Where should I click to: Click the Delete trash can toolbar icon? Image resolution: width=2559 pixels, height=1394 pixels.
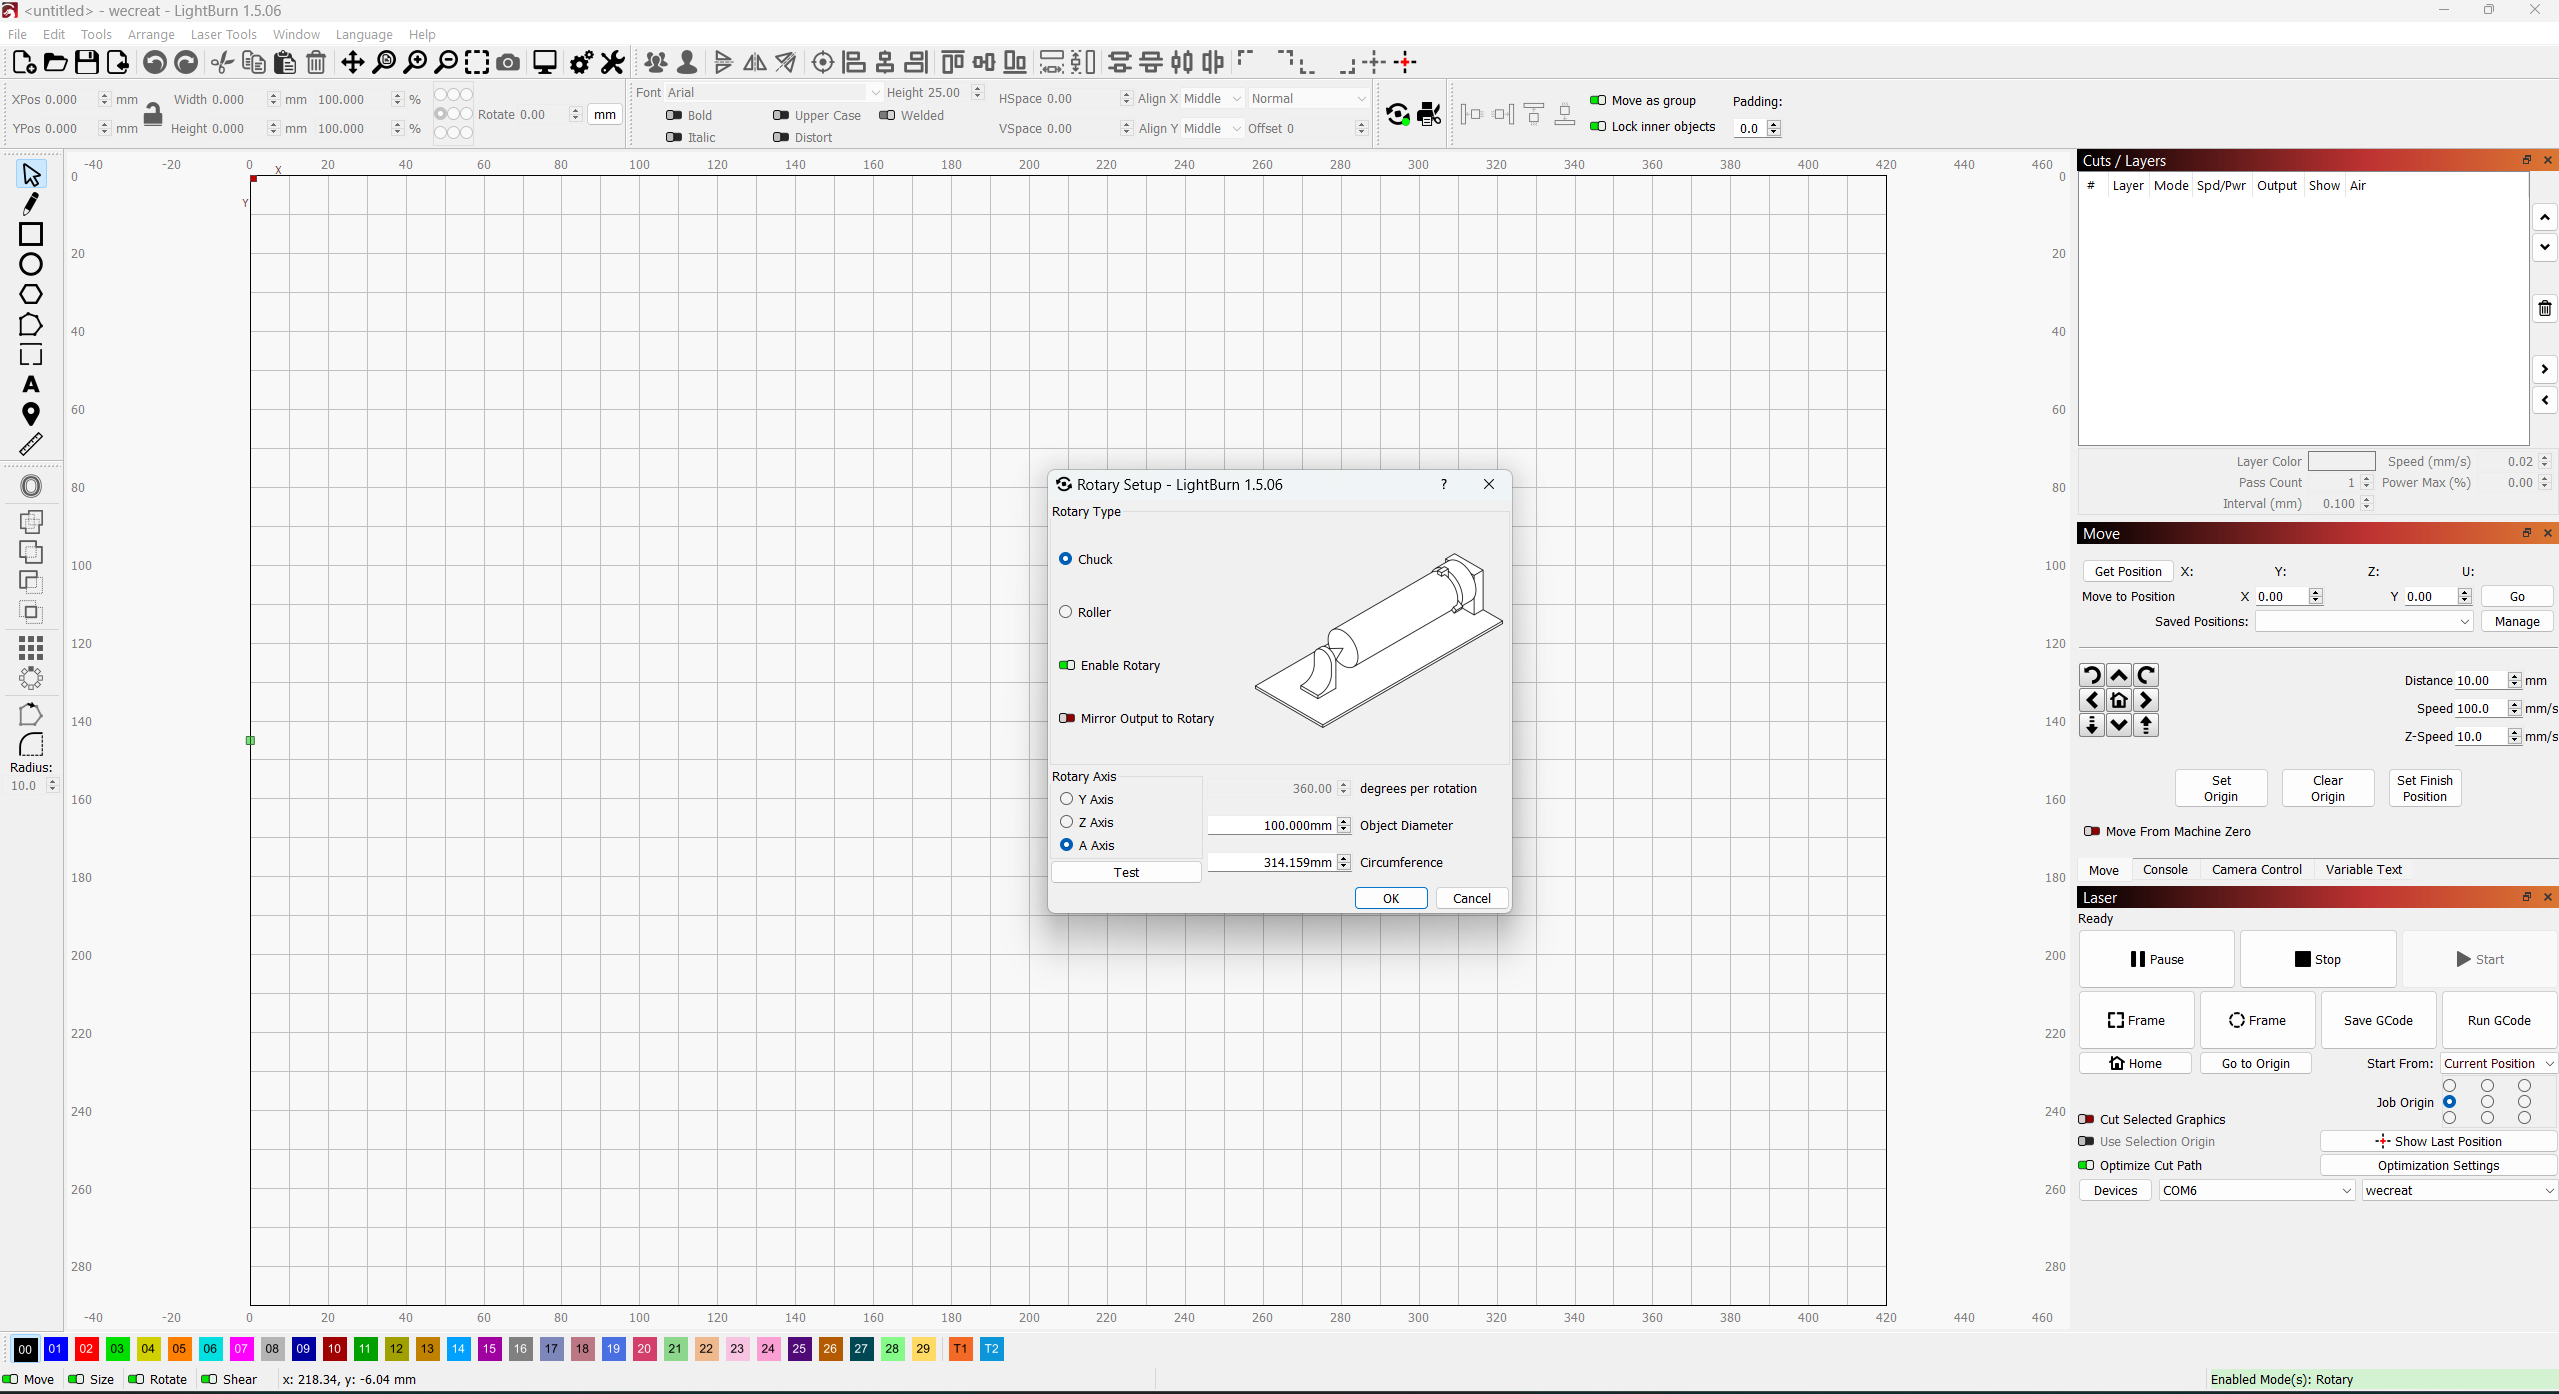click(x=316, y=62)
